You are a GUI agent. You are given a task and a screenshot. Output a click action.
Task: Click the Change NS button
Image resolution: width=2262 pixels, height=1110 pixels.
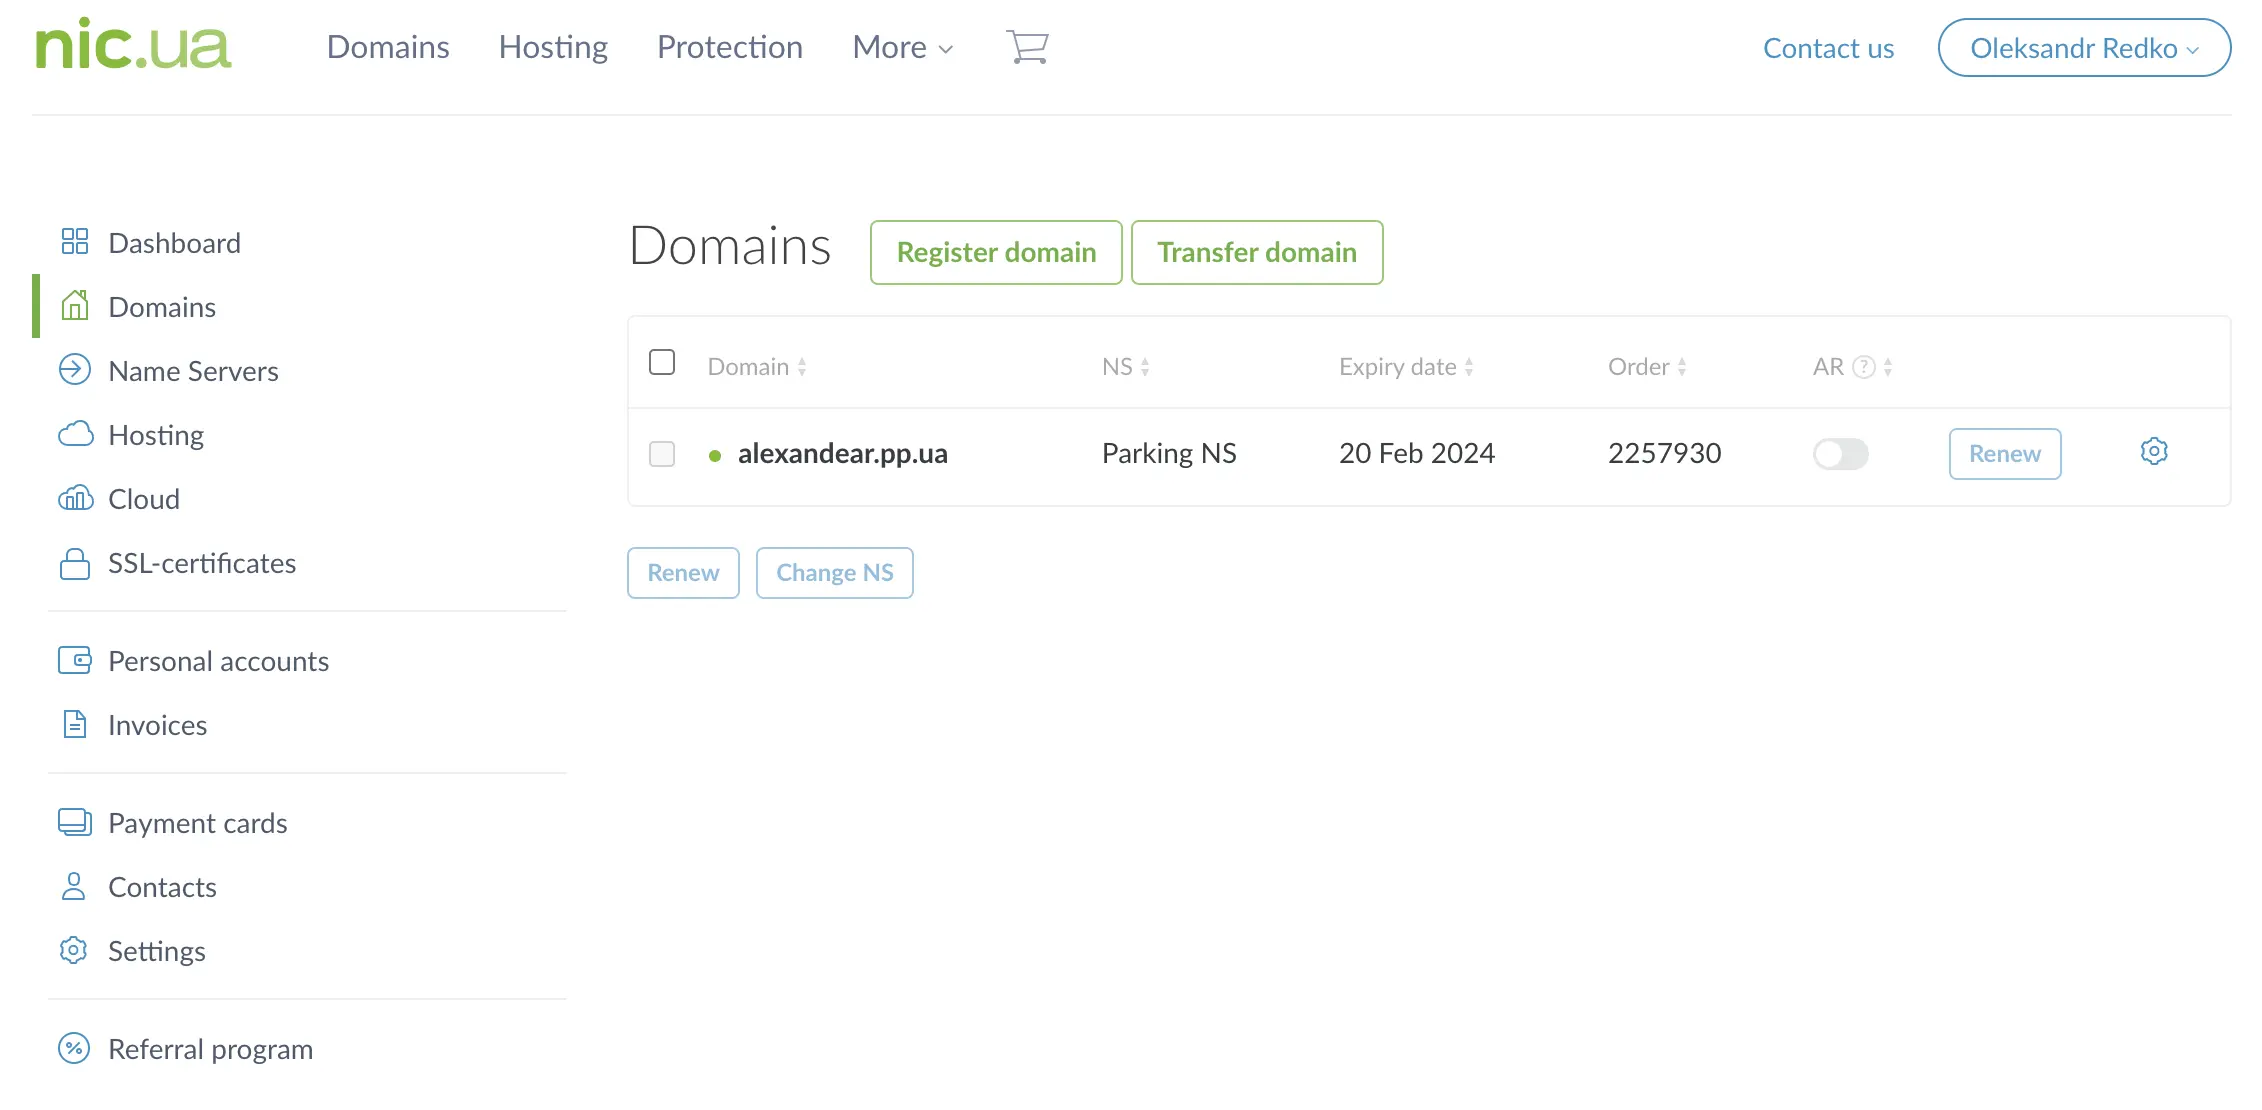point(835,572)
